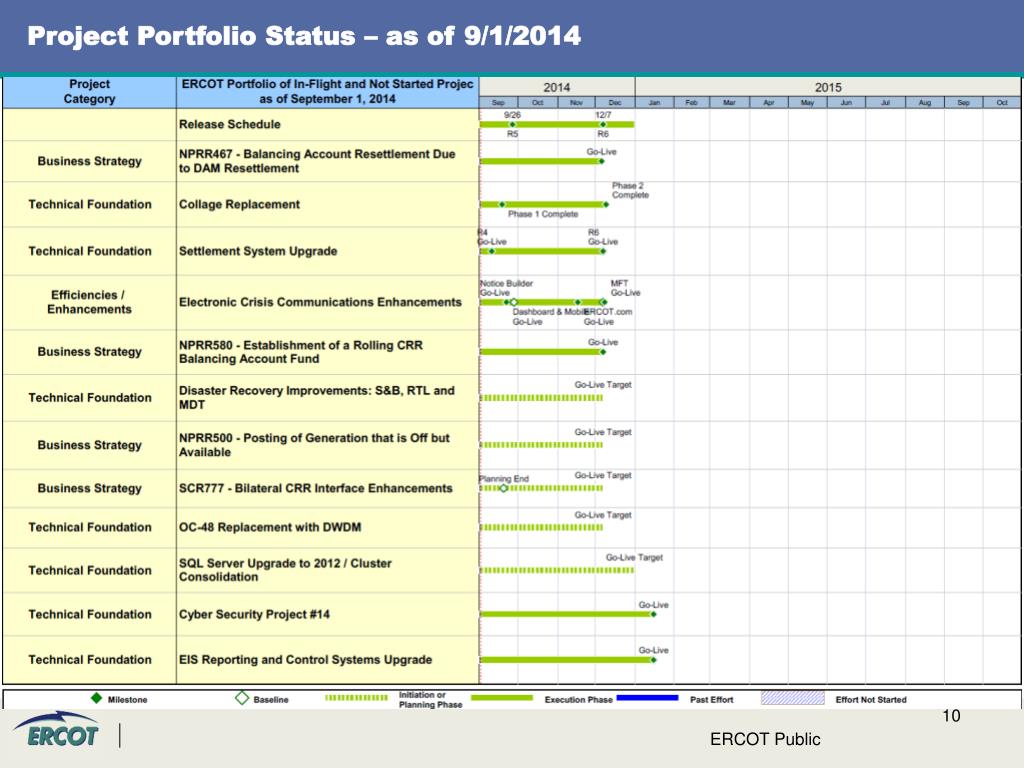Click the NPRR500 dotted planning bar
1024x768 pixels.
[x=541, y=445]
